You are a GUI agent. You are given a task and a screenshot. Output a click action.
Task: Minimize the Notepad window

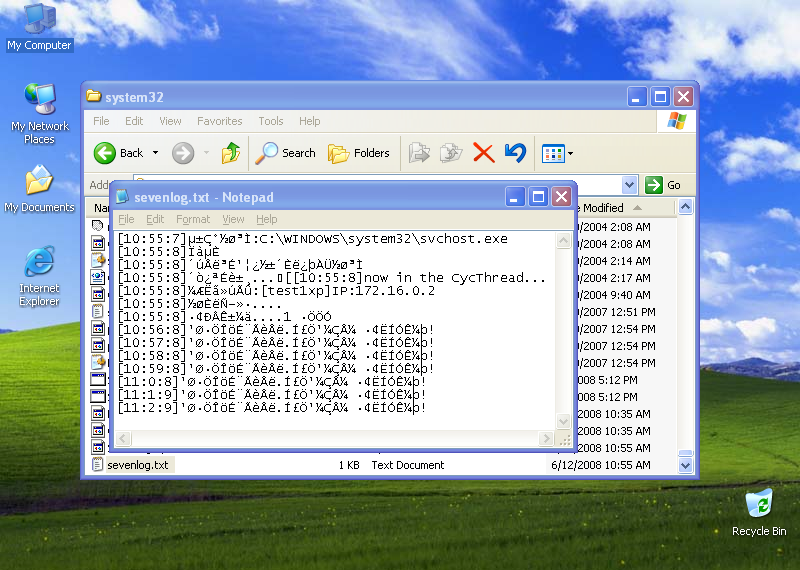point(514,196)
